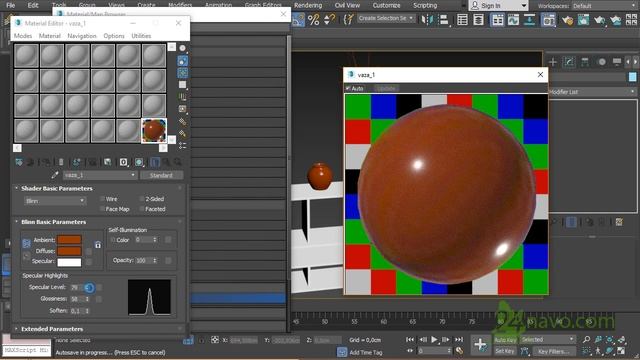This screenshot has height=360, width=640.
Task: Select the orange vaza_1 material sample slot
Action: pos(154,131)
